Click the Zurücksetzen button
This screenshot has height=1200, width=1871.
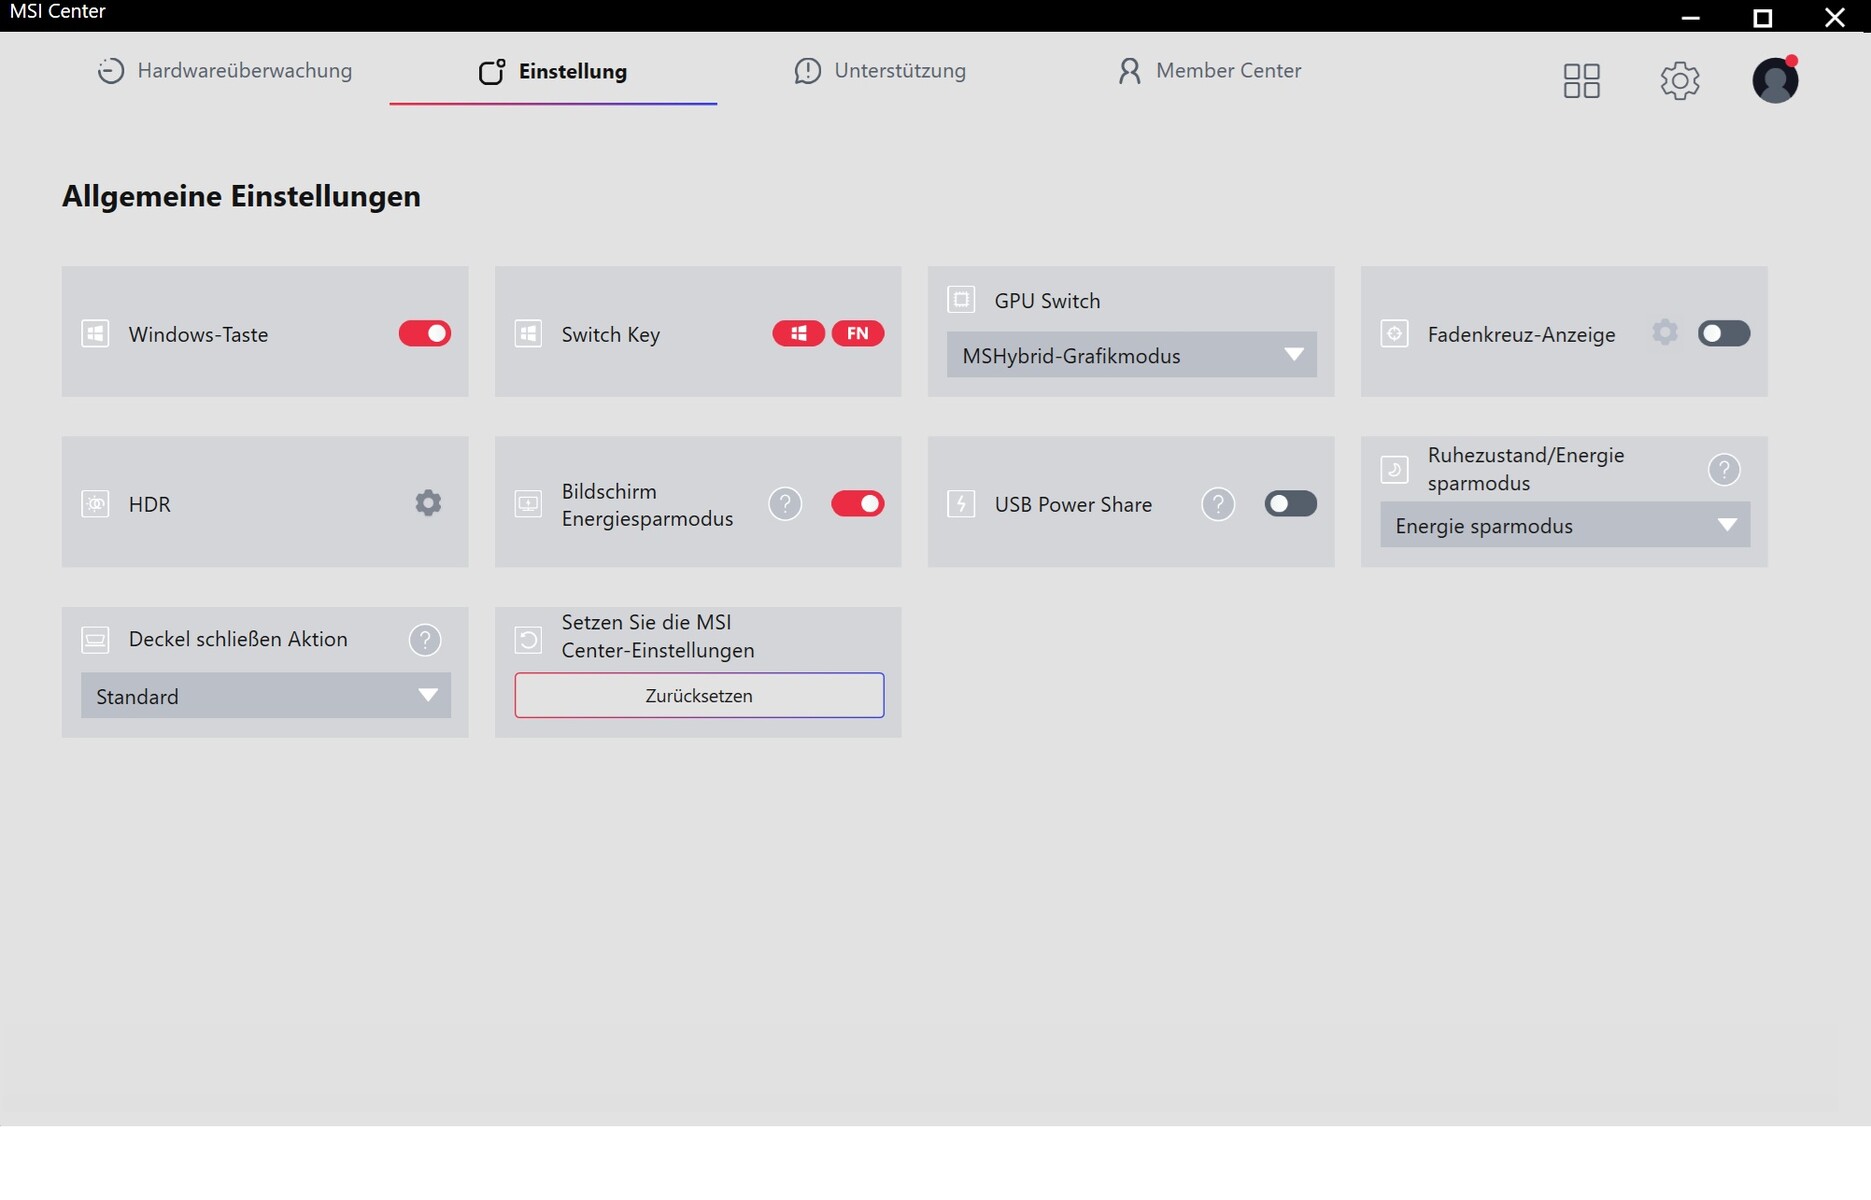coord(699,695)
